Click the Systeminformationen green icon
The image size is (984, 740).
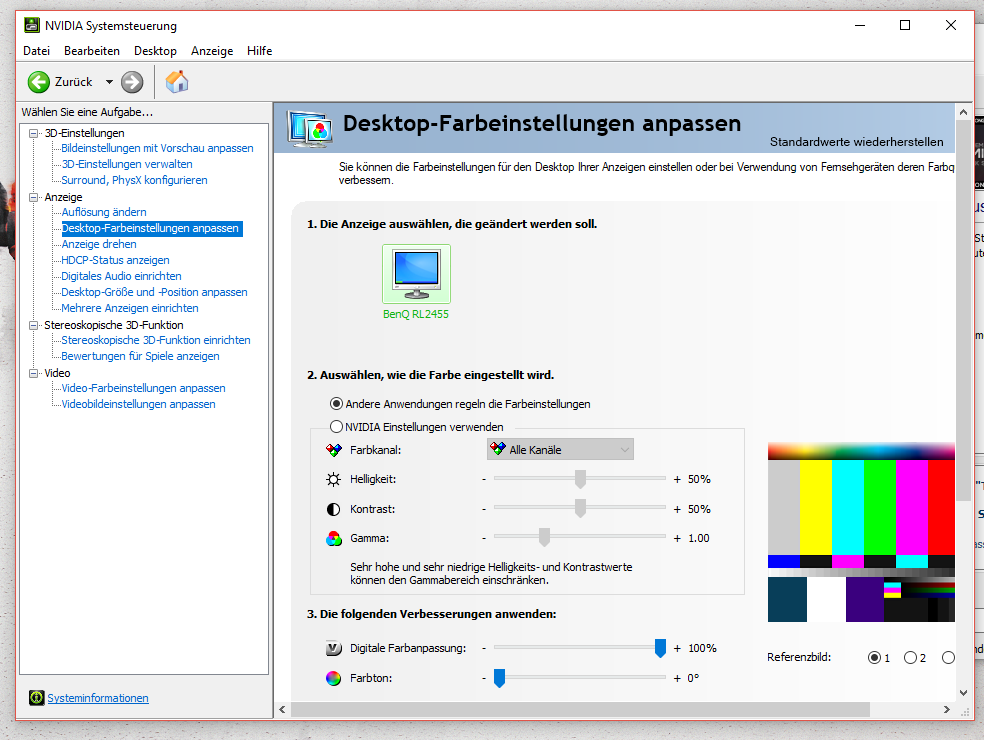36,697
